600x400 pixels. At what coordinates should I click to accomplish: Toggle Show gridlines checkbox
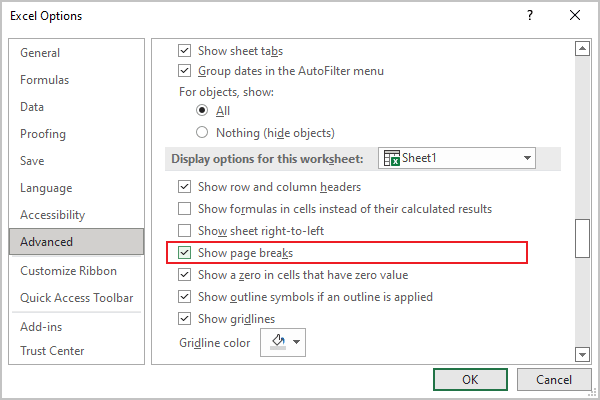184,318
